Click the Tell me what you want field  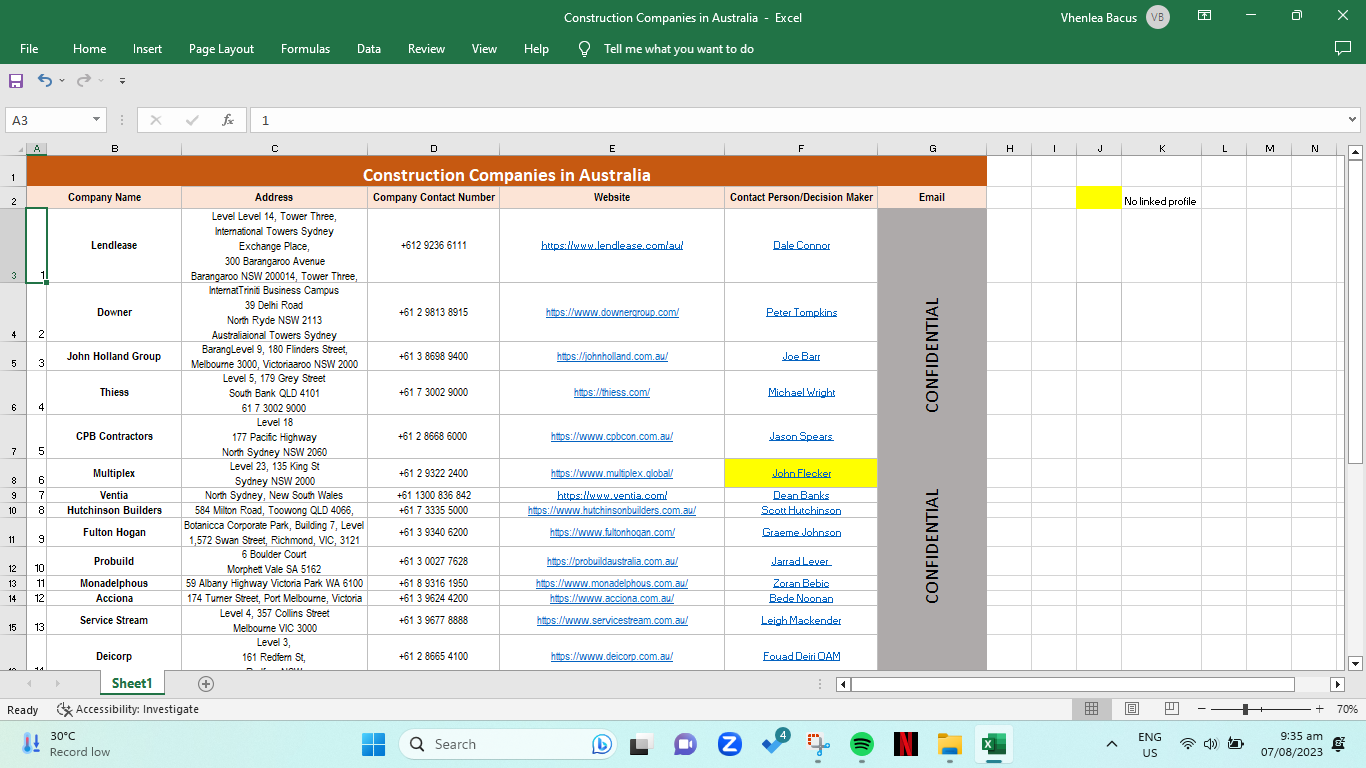tap(678, 49)
